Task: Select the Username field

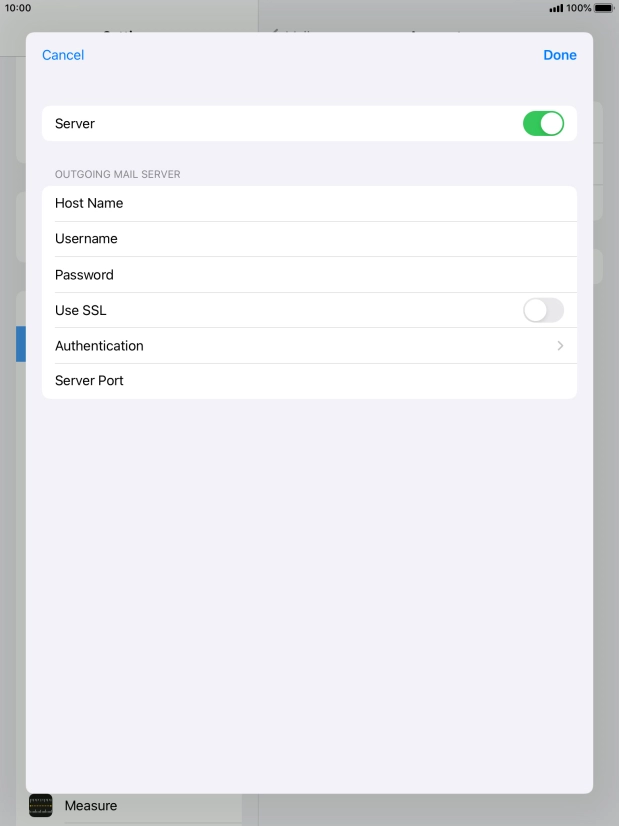Action: (x=309, y=239)
